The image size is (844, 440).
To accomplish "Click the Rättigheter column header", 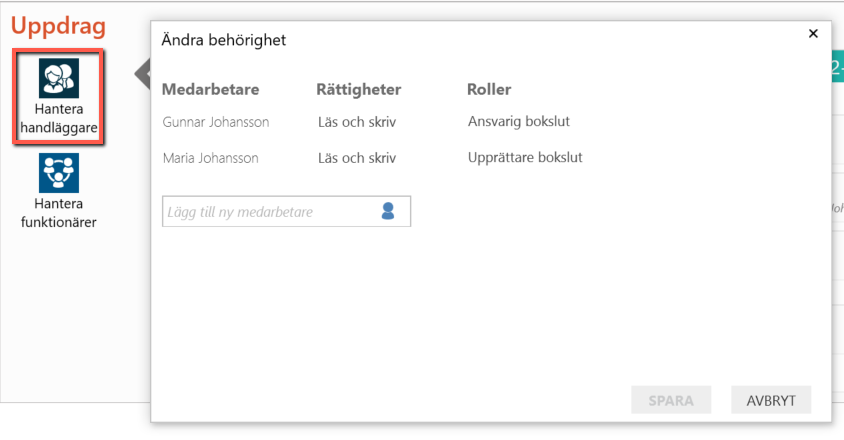I will (x=358, y=89).
